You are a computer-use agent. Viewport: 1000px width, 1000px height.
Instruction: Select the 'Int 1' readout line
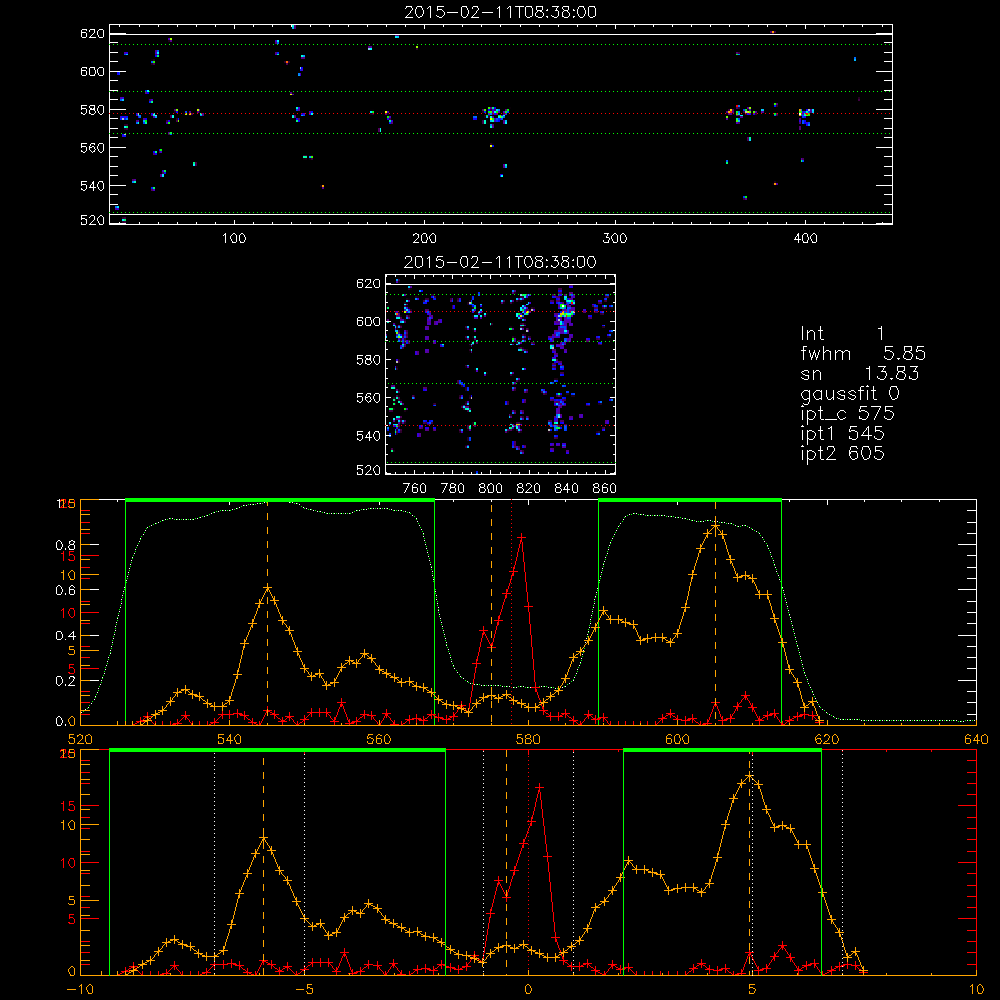coord(842,334)
